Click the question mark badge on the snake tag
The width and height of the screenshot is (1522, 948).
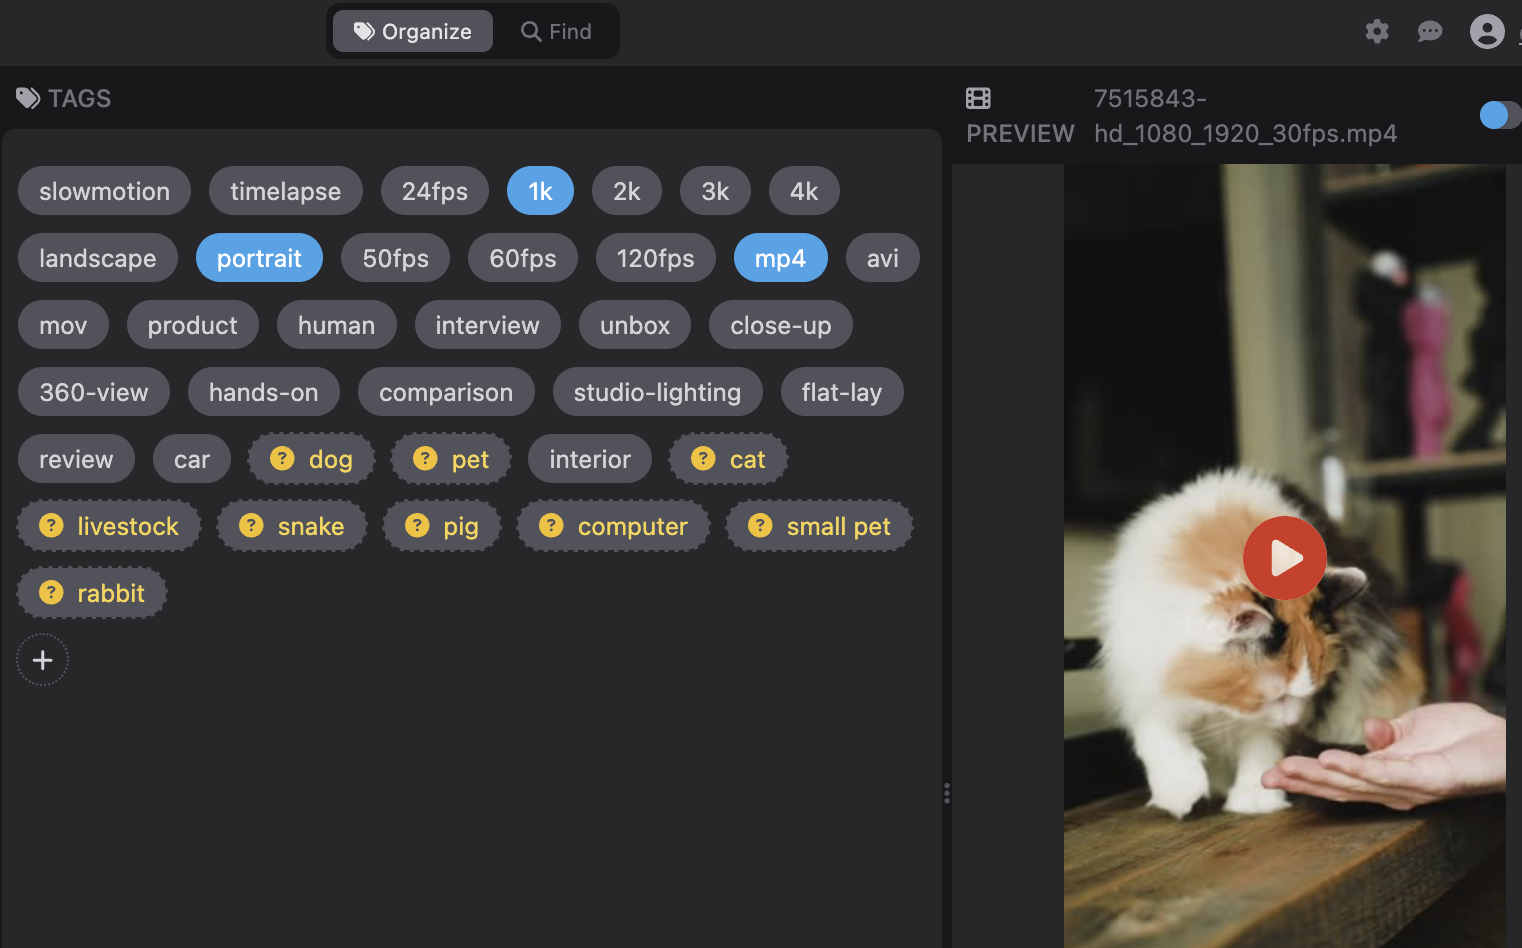250,525
